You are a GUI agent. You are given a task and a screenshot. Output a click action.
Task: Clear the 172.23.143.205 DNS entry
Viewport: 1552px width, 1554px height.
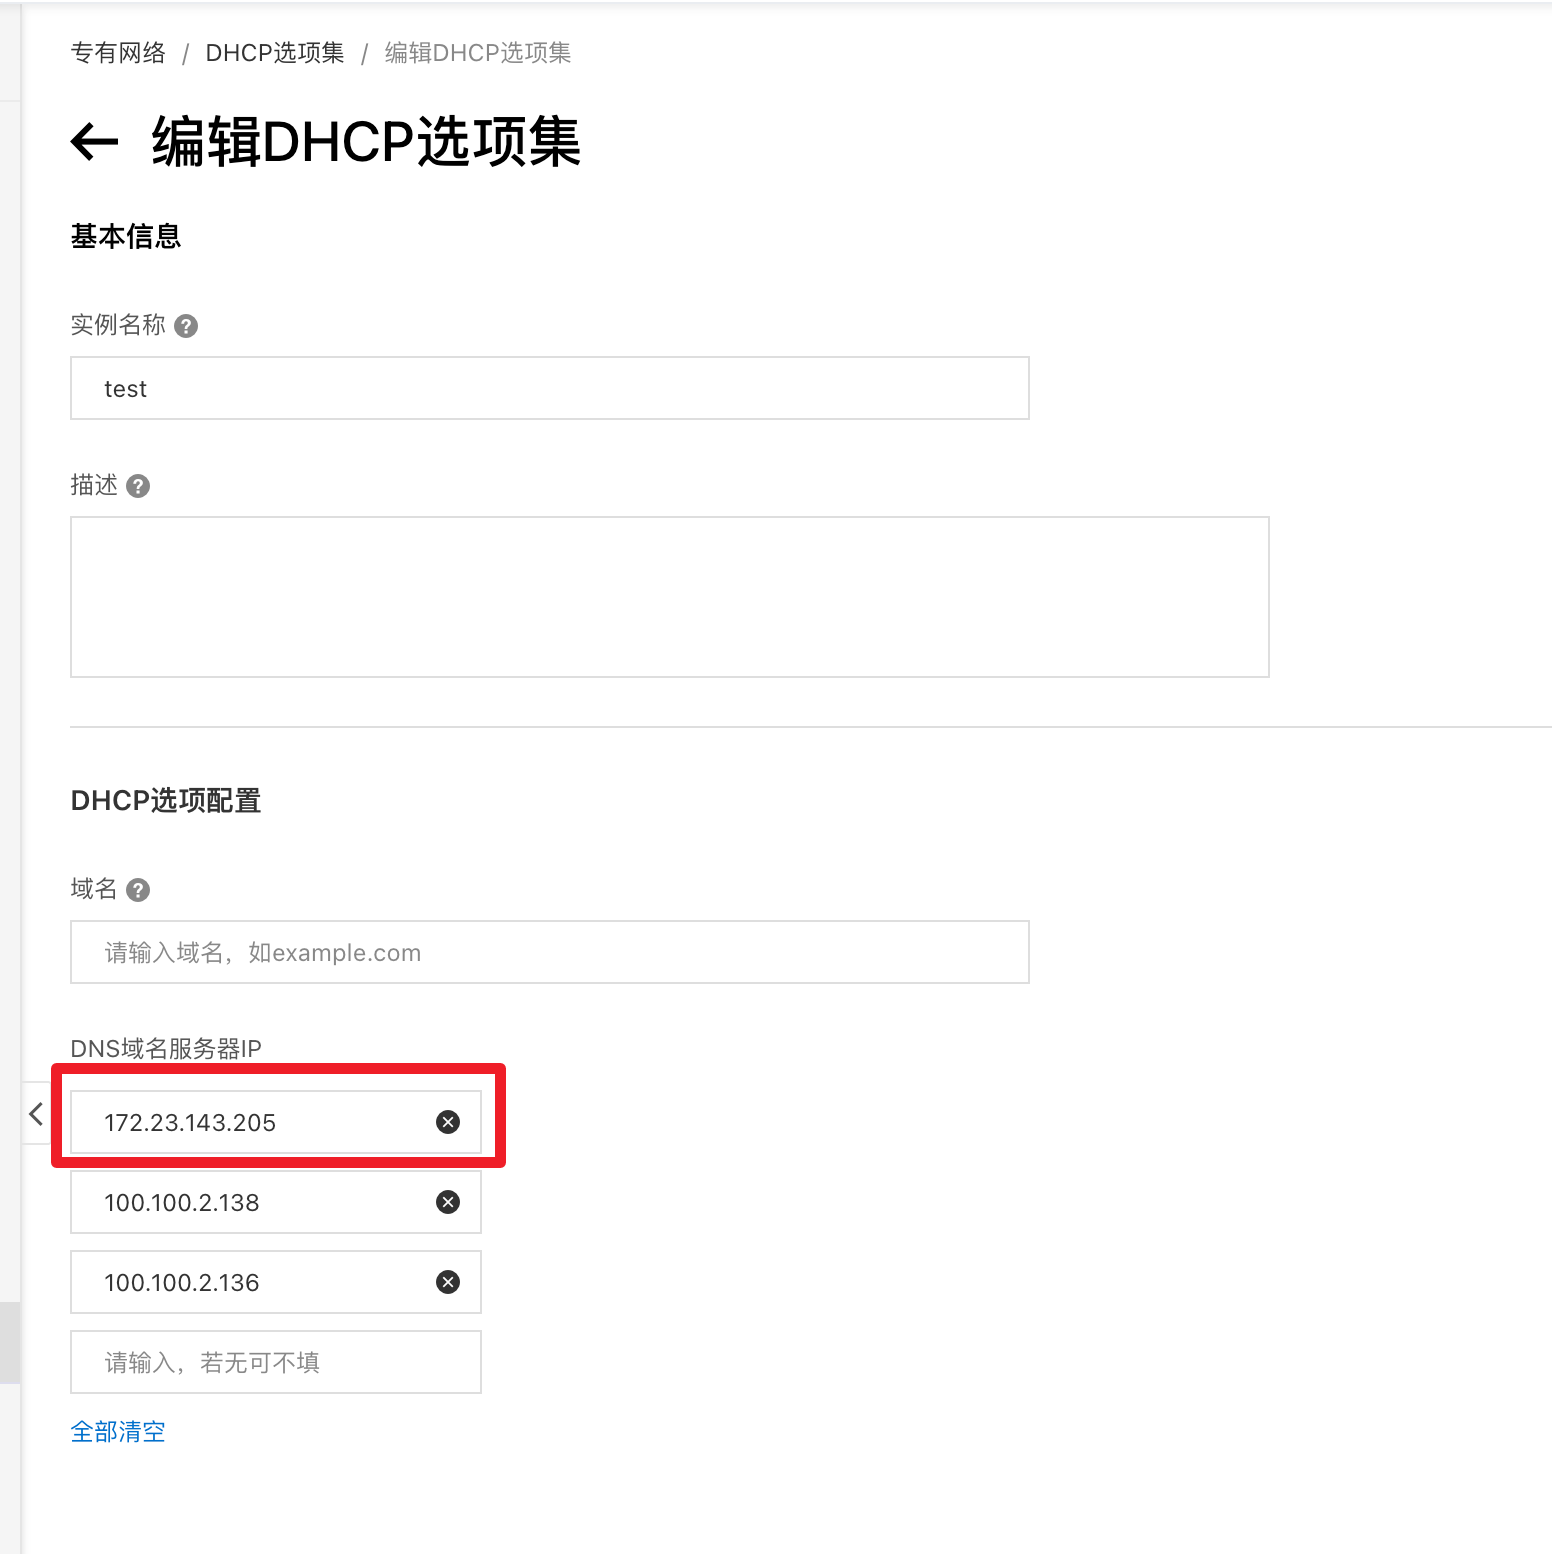point(448,1122)
